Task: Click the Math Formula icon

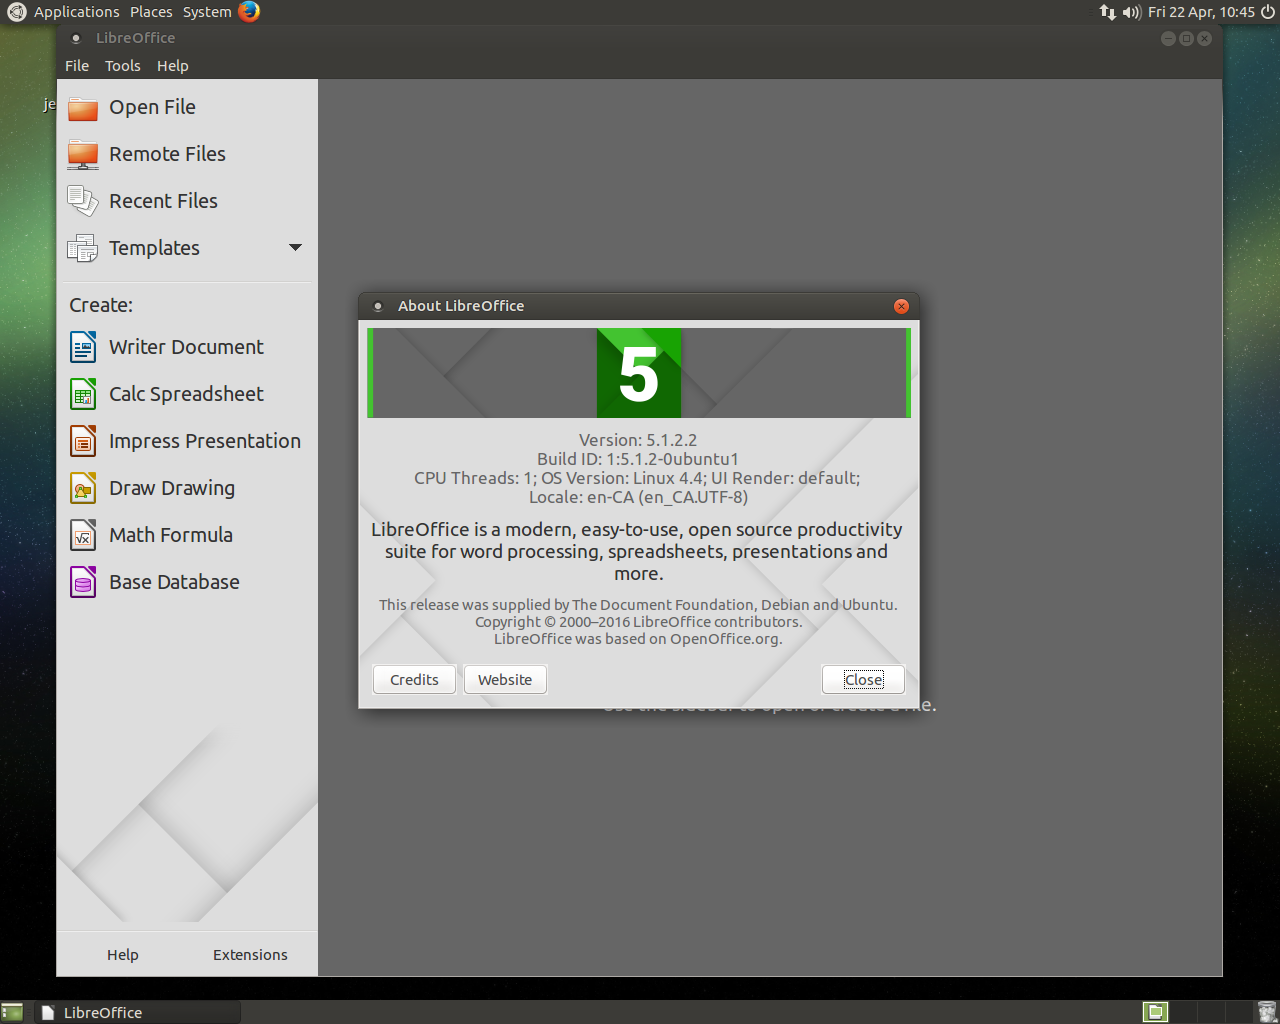Action: coord(83,535)
